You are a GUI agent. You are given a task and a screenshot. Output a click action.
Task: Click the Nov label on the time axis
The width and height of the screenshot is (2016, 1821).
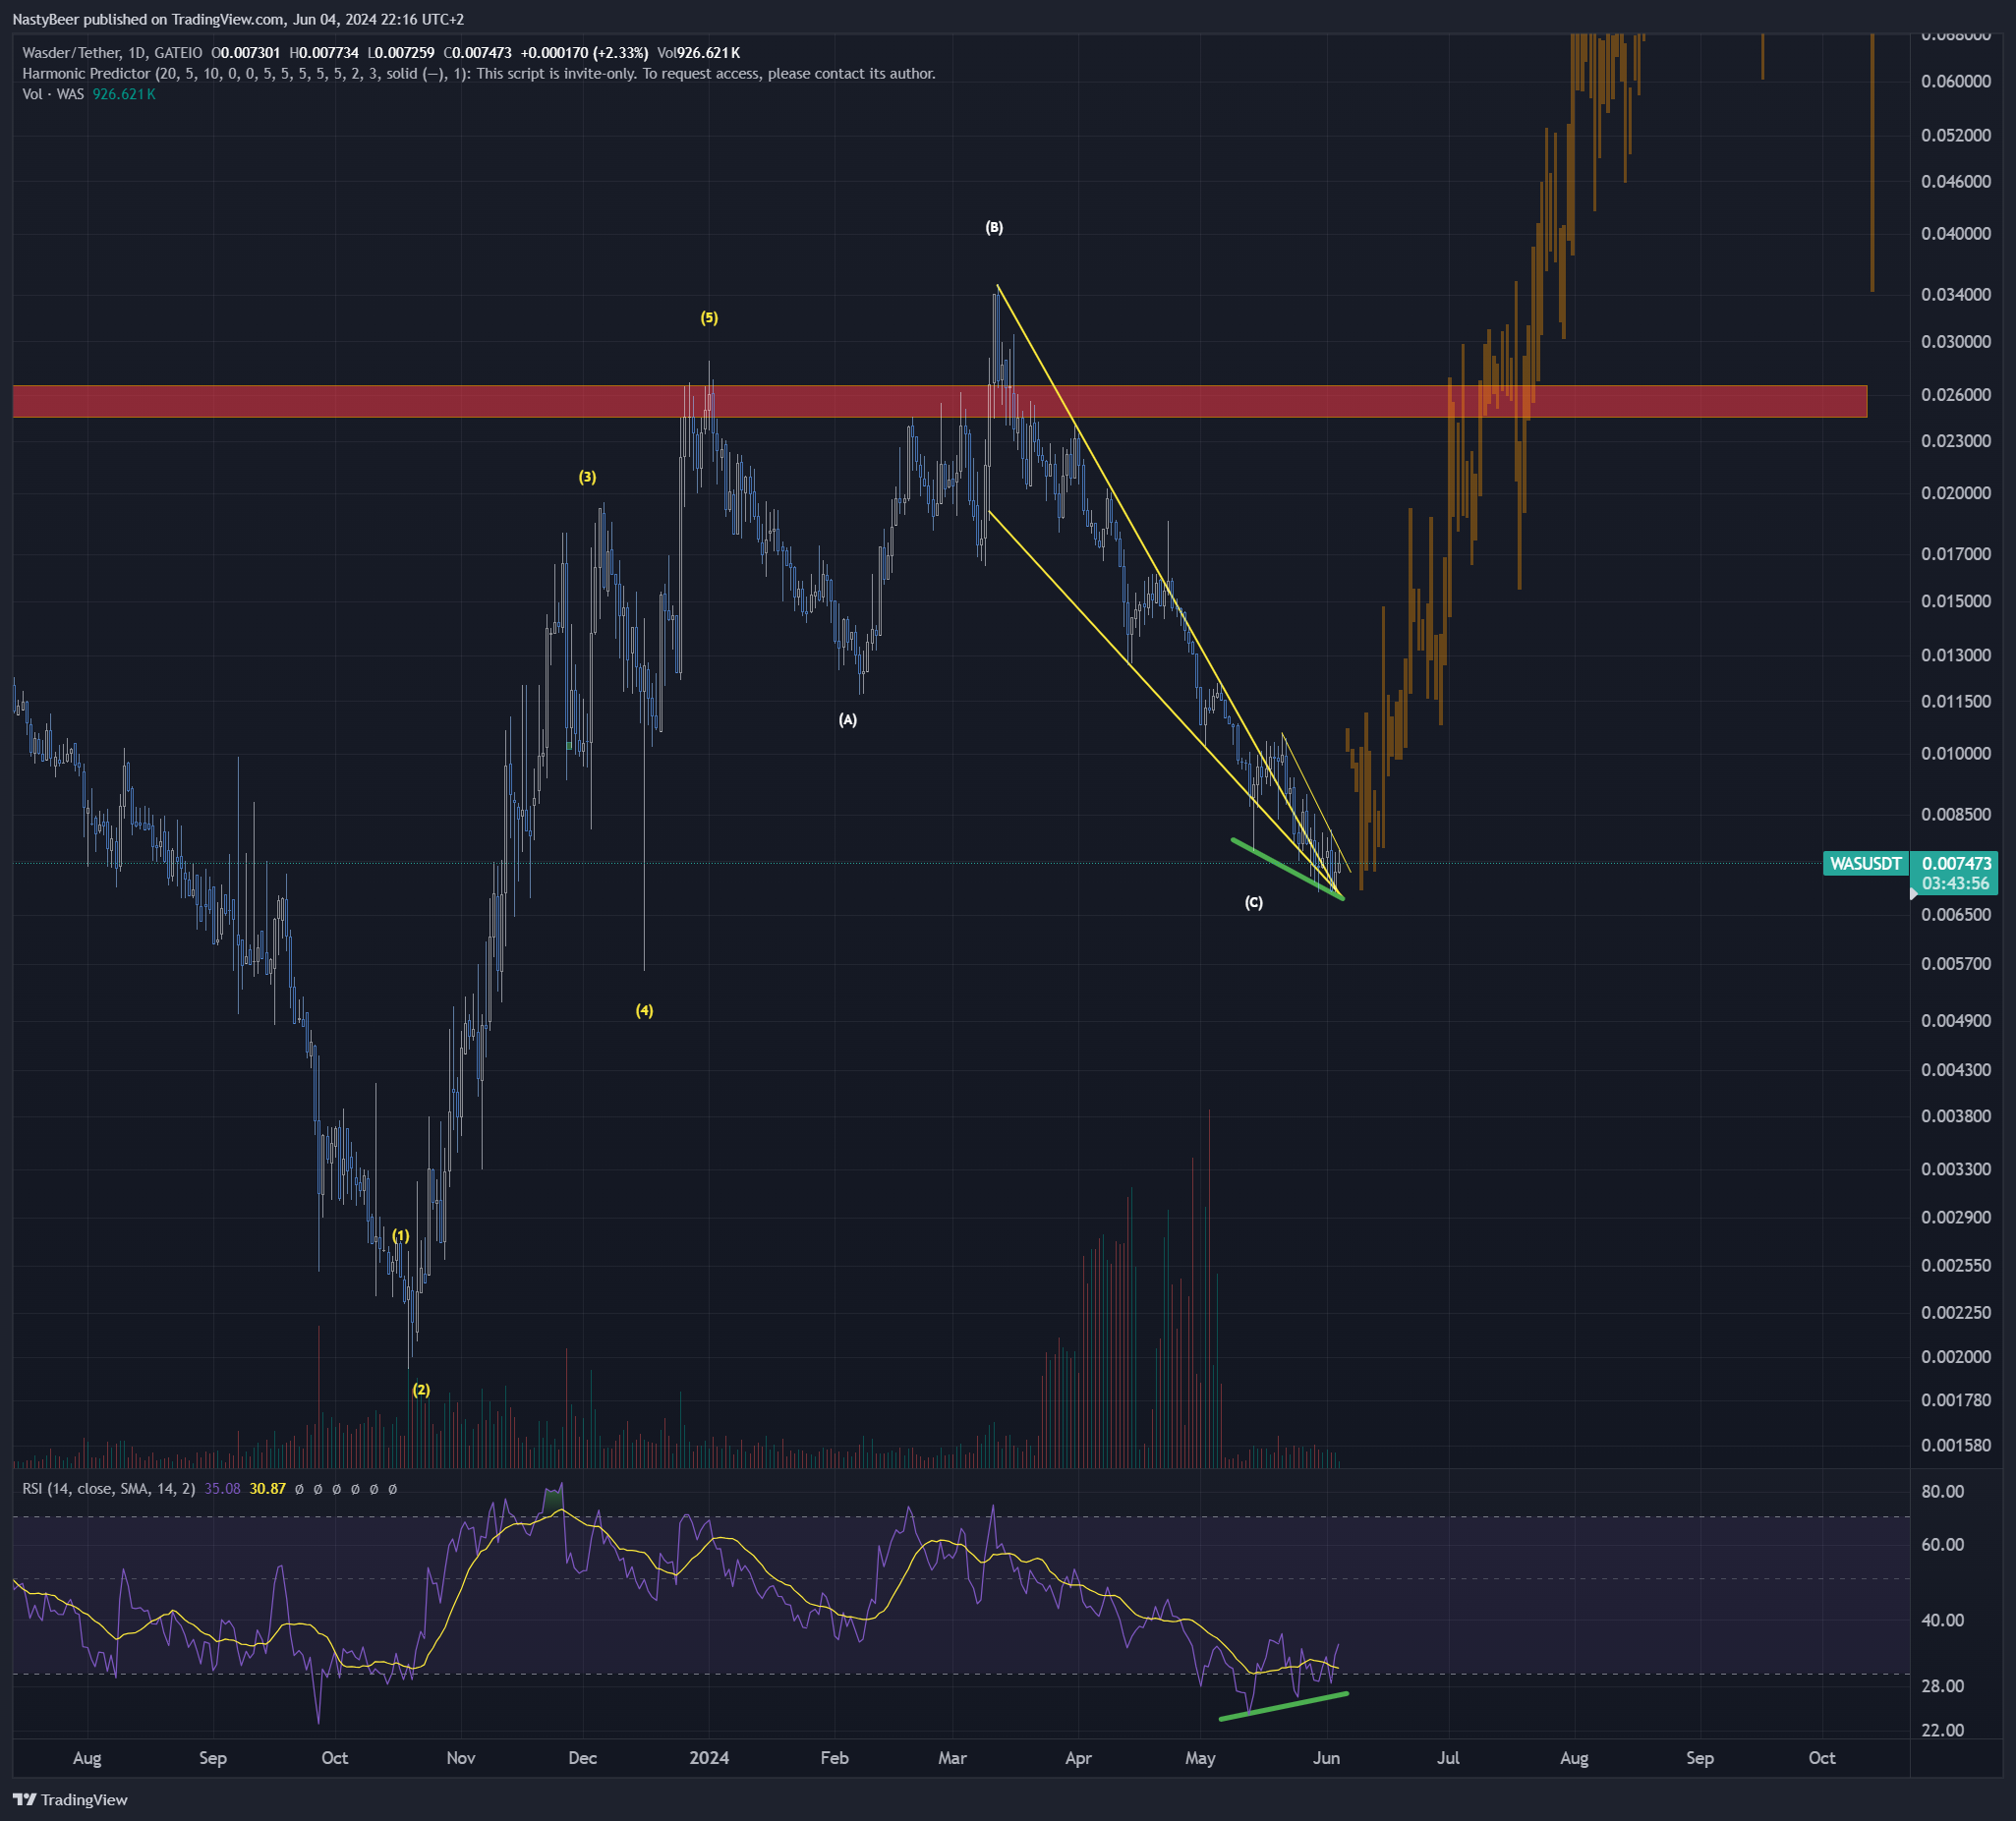coord(461,1758)
